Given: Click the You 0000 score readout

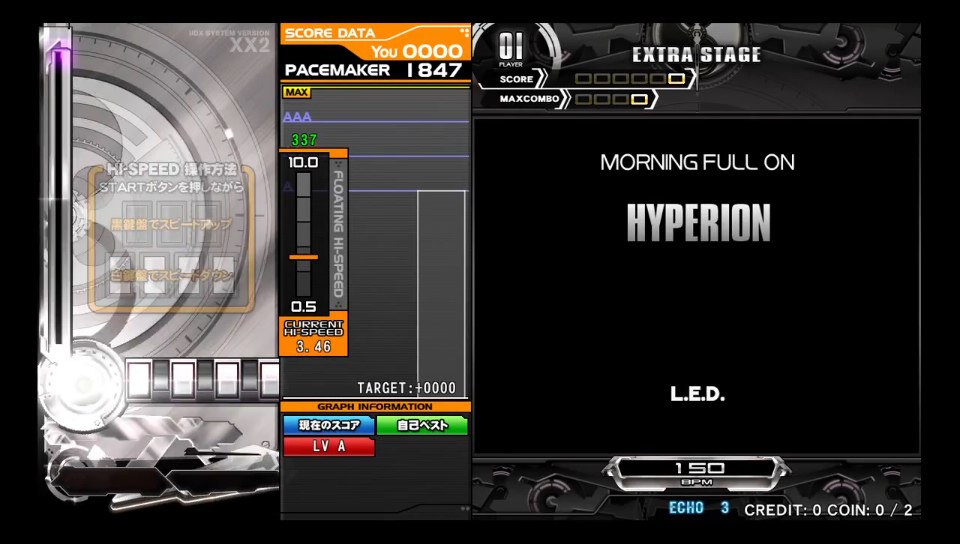Looking at the screenshot, I should (x=417, y=51).
